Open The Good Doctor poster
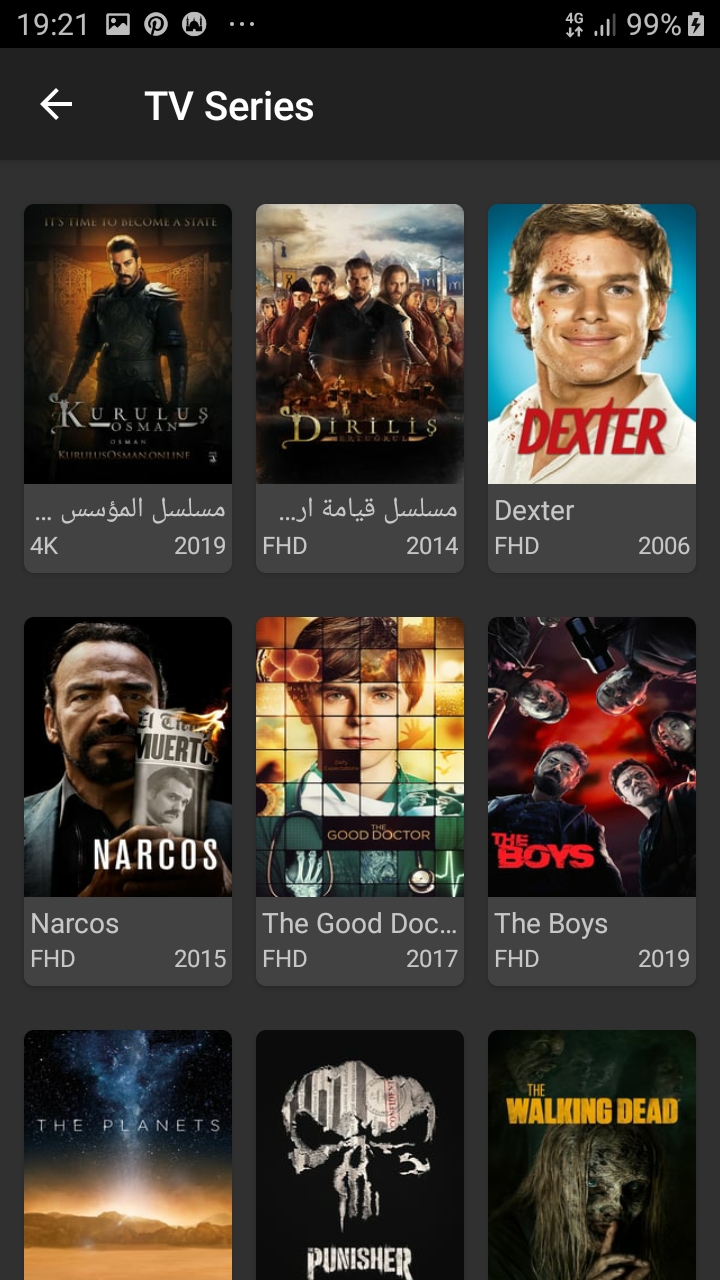Image resolution: width=720 pixels, height=1280 pixels. pyautogui.click(x=360, y=757)
